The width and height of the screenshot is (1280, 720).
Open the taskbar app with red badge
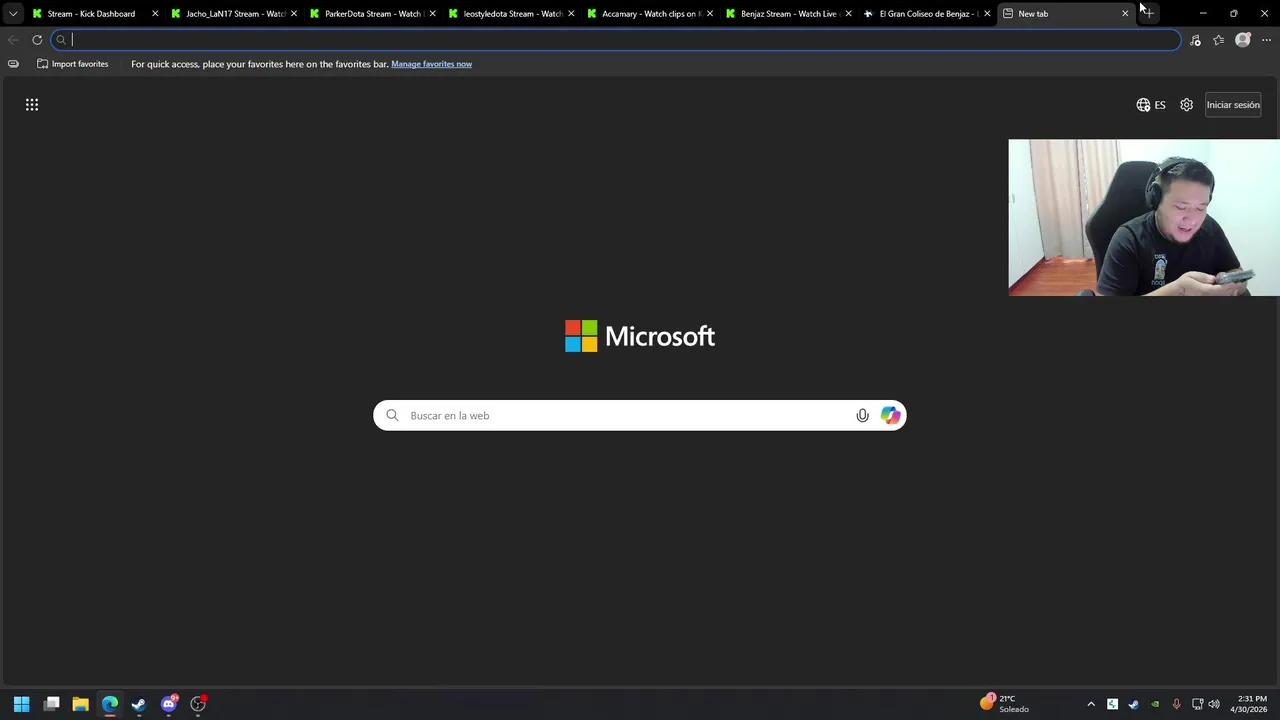coord(198,704)
